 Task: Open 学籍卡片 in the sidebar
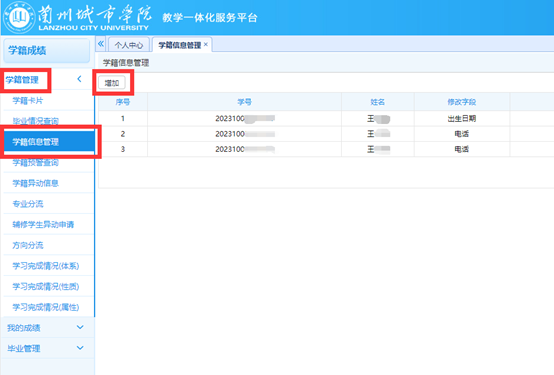[x=48, y=101]
